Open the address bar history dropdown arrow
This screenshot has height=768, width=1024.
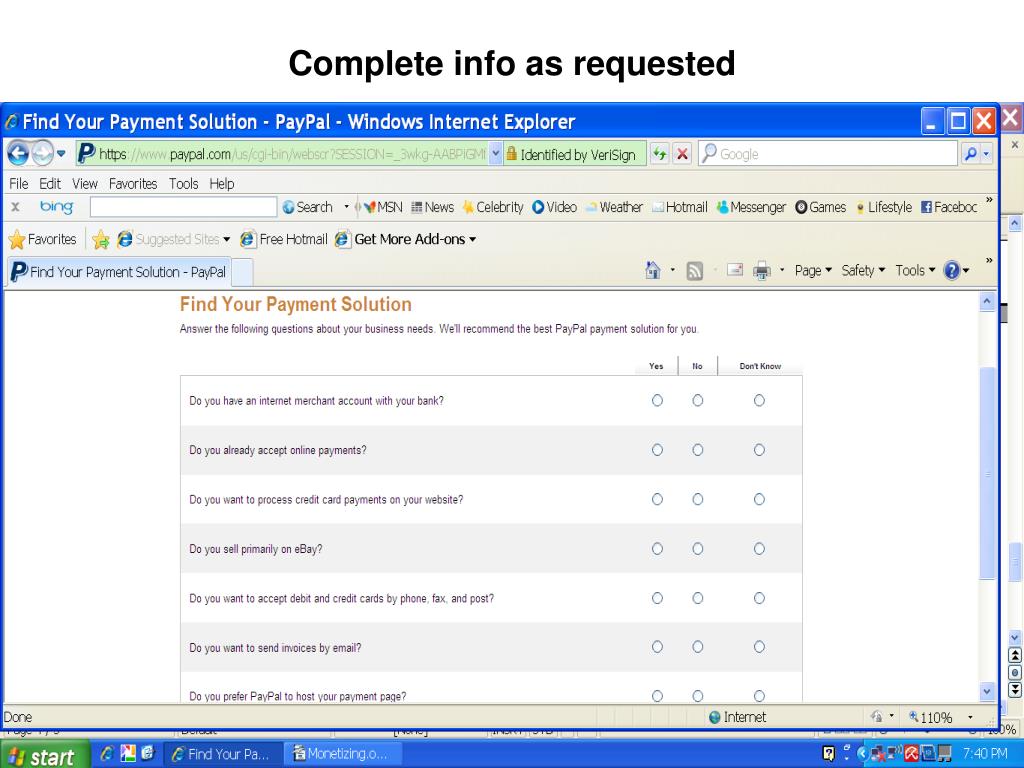coord(496,154)
